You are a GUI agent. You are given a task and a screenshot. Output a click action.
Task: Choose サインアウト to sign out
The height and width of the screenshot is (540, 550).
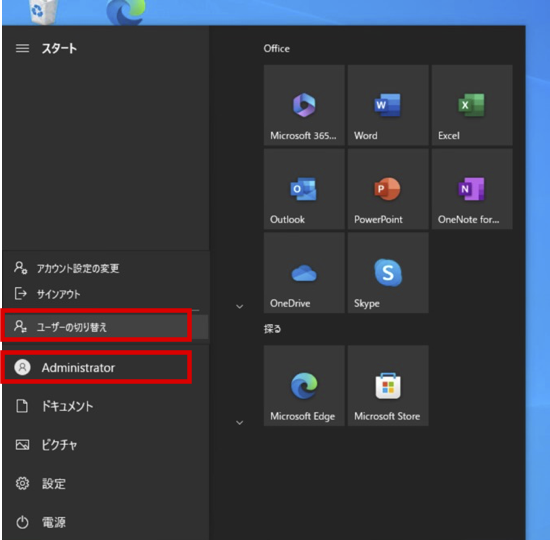pos(105,294)
